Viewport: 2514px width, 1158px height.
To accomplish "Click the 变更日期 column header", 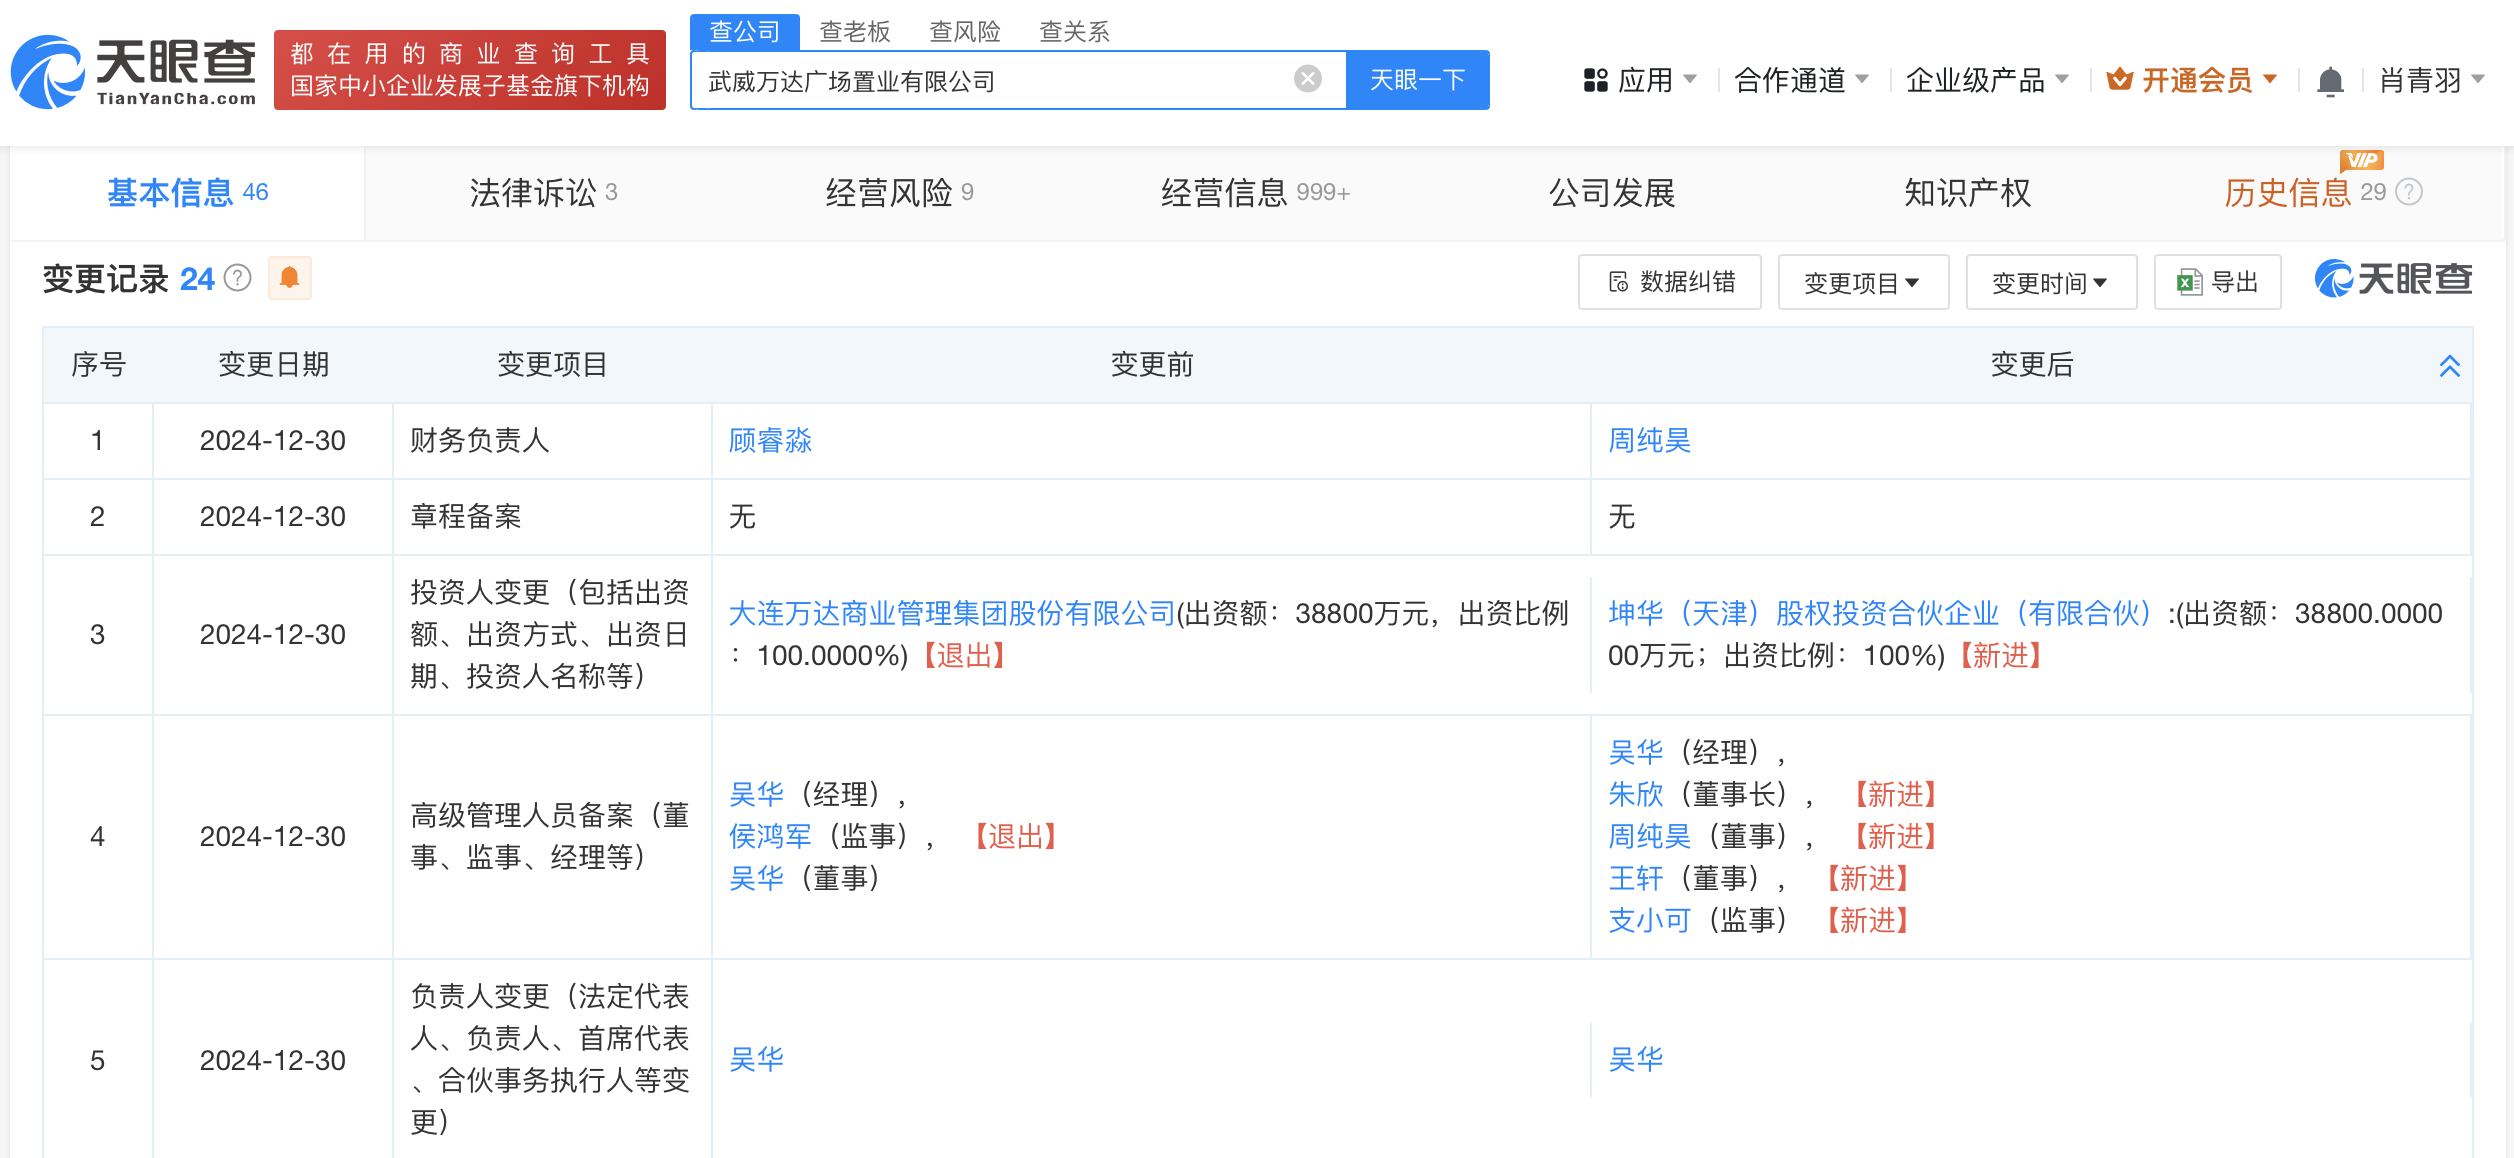I will [273, 365].
